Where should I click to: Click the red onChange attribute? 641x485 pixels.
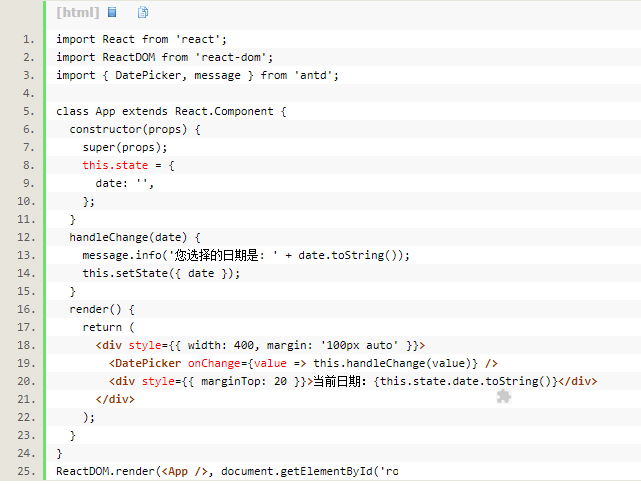point(214,363)
